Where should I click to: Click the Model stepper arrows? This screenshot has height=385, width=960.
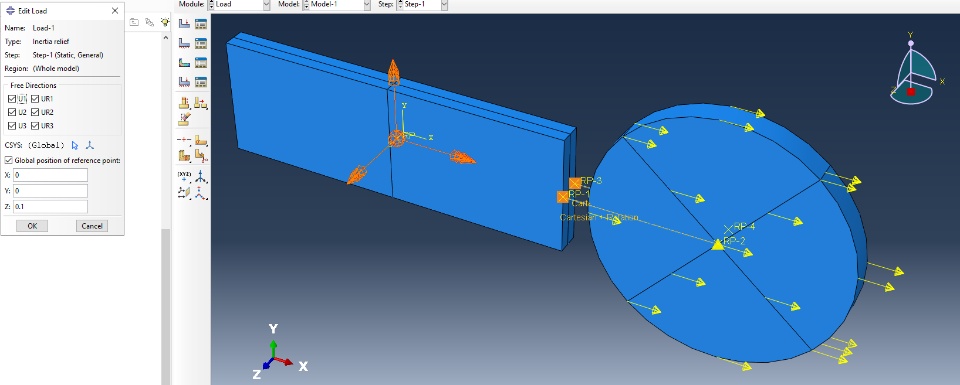point(307,4)
